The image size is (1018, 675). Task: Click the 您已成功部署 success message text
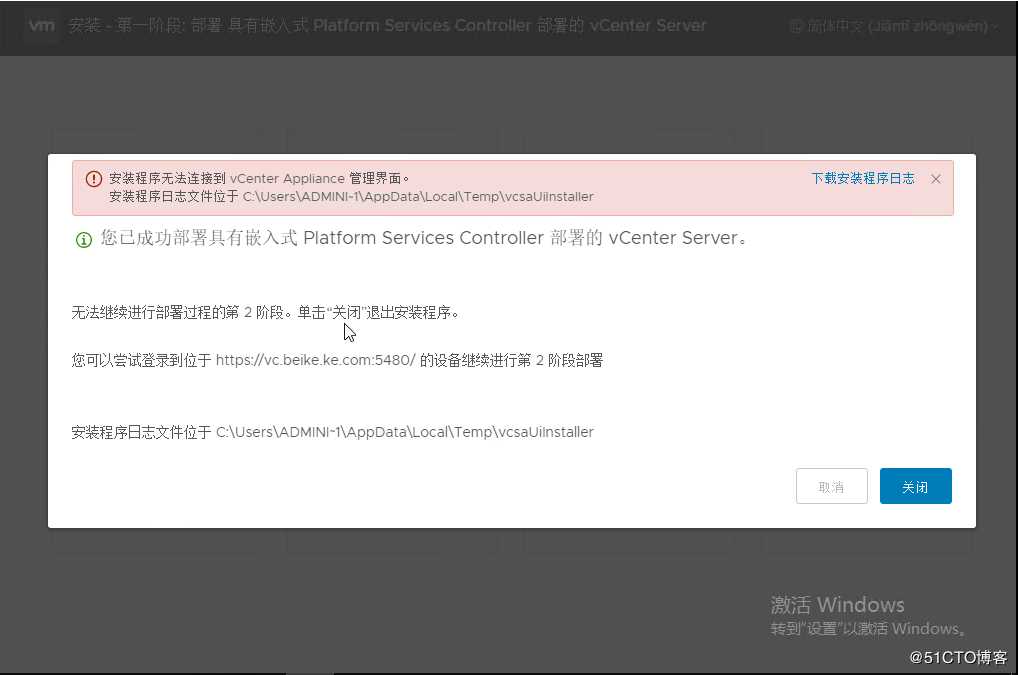[423, 238]
